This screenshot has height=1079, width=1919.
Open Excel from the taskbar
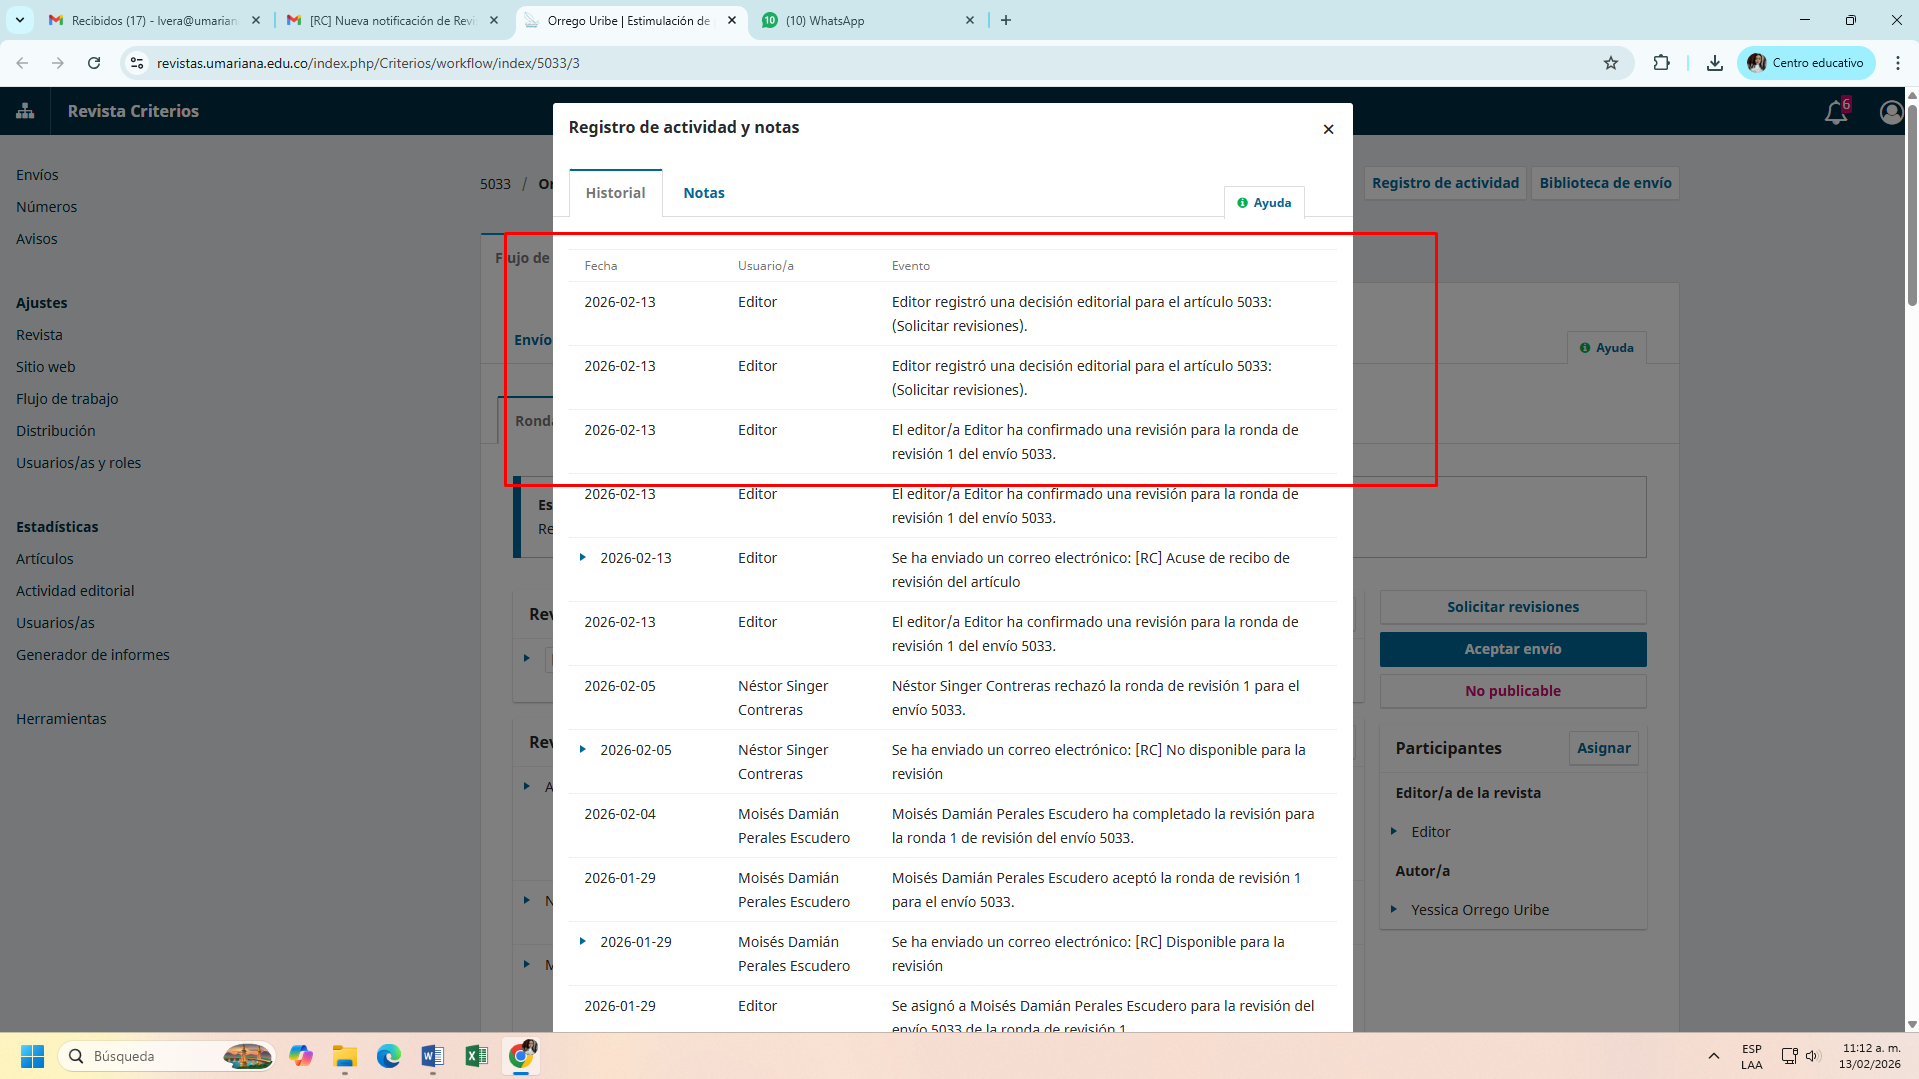tap(476, 1056)
